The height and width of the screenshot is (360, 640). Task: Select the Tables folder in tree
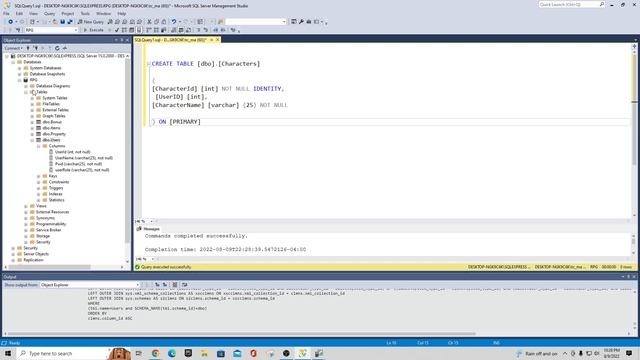coord(41,92)
